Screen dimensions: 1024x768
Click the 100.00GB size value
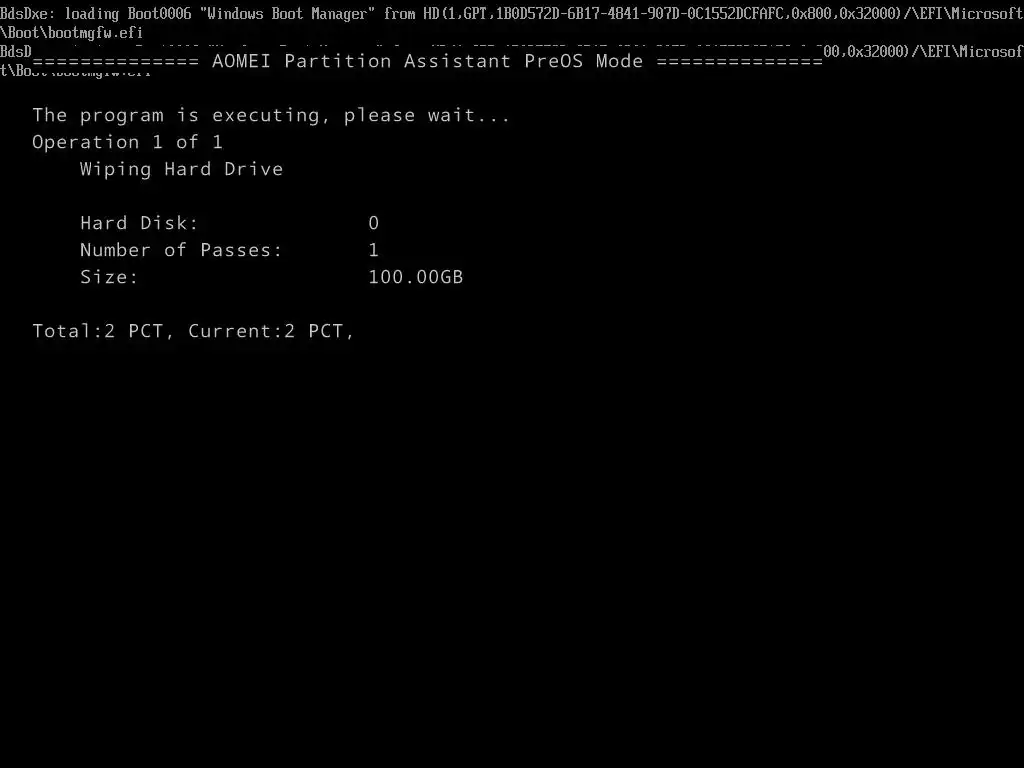(415, 277)
